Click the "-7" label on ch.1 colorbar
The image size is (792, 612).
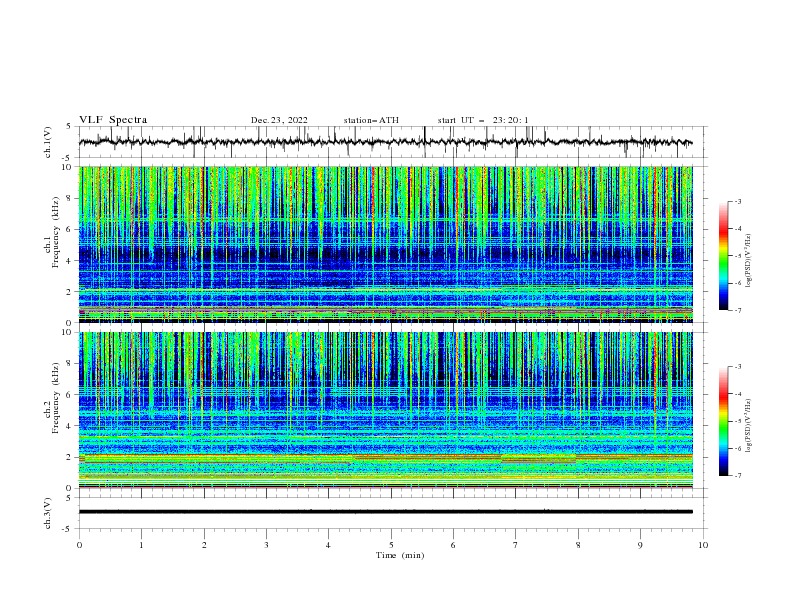pyautogui.click(x=738, y=310)
